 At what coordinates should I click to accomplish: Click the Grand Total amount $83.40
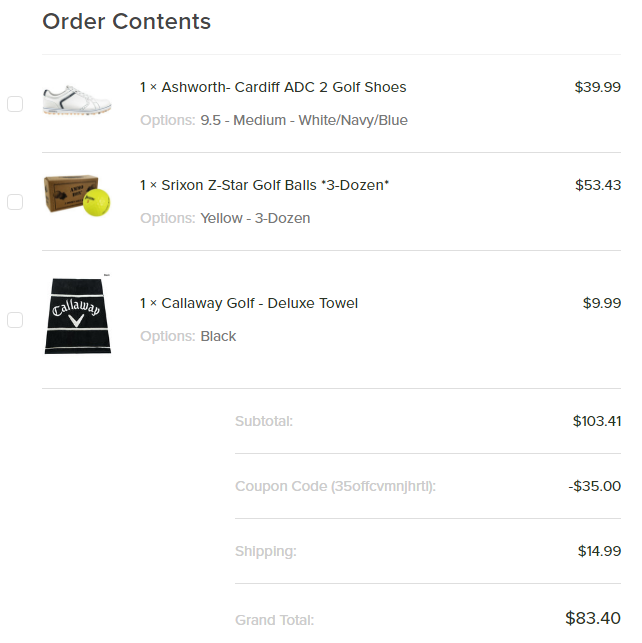pos(592,618)
